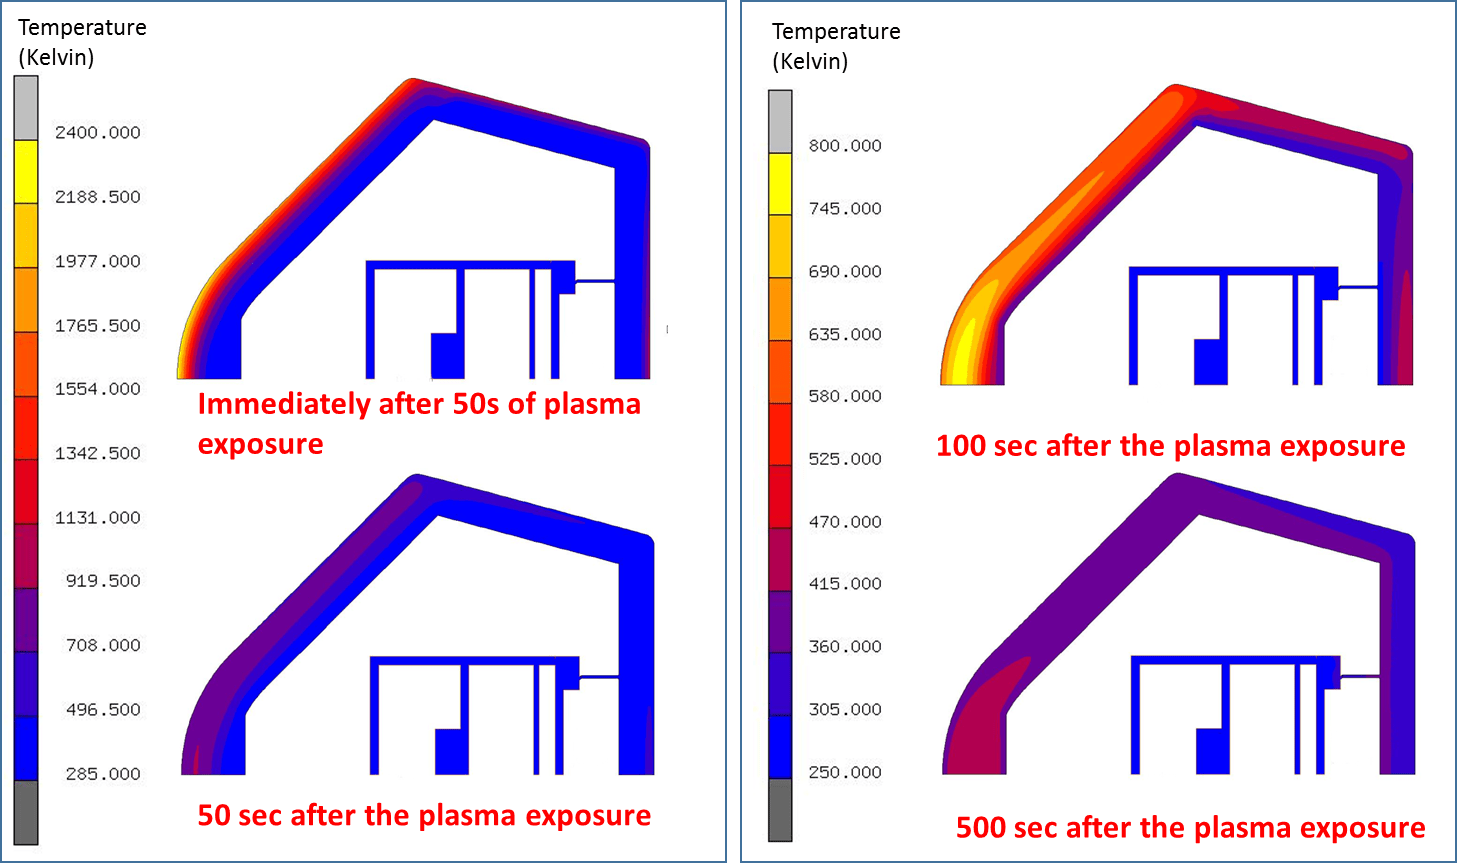1480x867 pixels.
Task: Open the contour plot for 500 sec after exposure
Action: (1179, 624)
